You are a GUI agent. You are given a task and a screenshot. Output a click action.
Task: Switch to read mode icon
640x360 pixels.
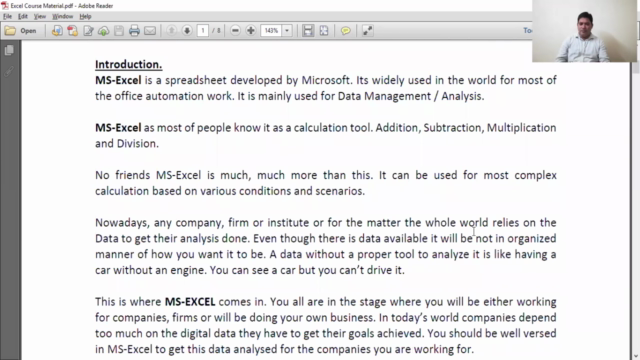[x=367, y=31]
